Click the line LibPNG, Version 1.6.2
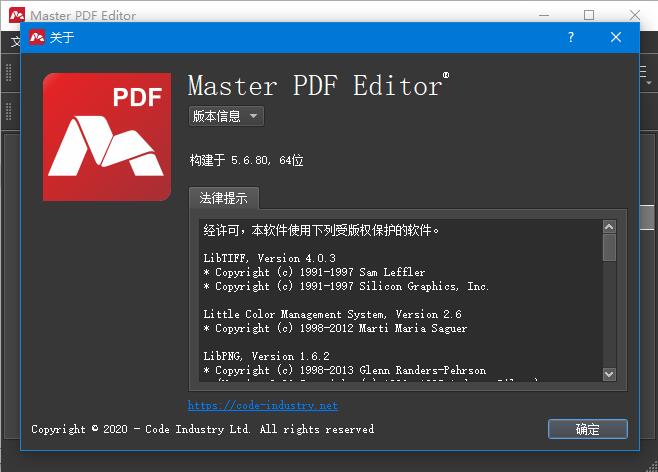658x472 pixels. [266, 356]
